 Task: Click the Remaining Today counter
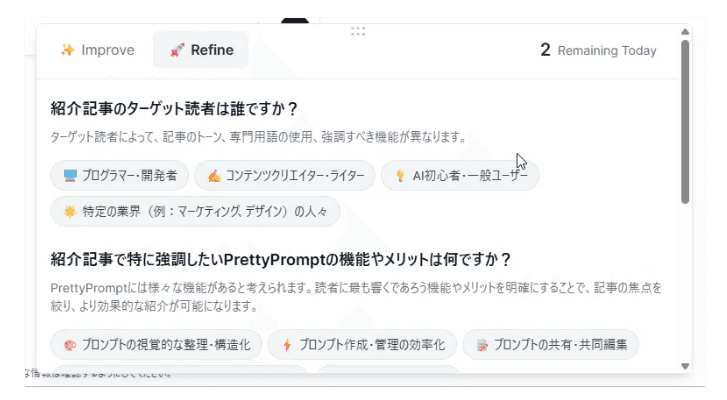click(598, 50)
